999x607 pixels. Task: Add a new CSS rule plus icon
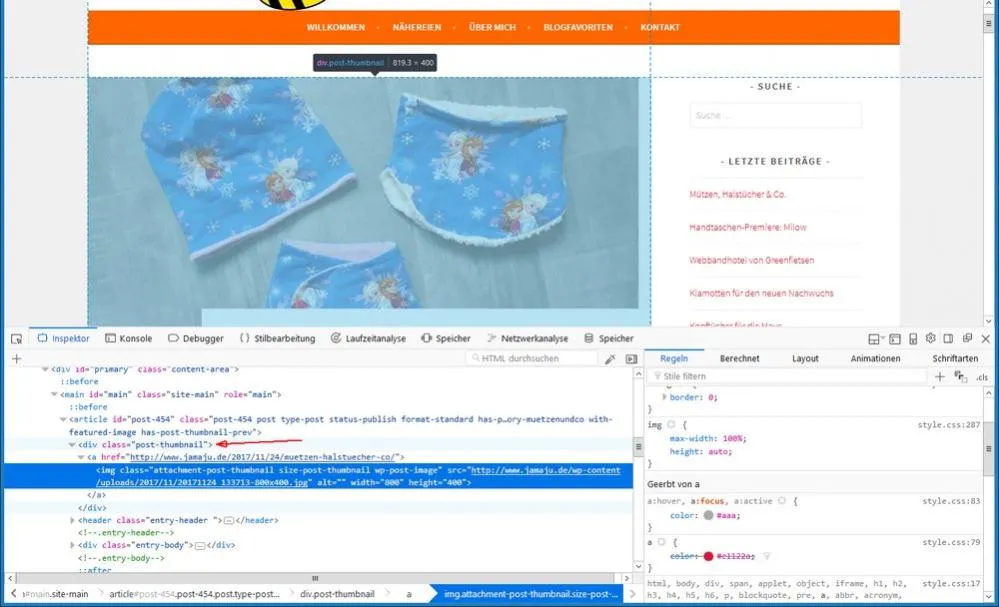coord(940,376)
